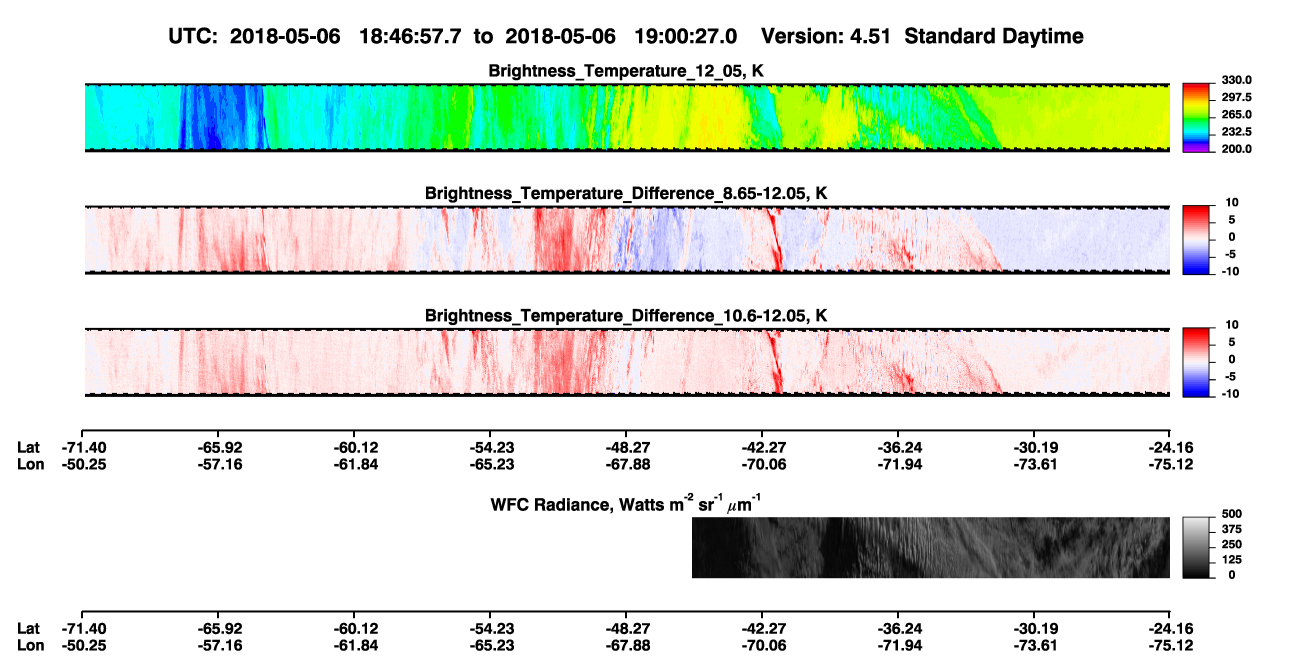Image resolution: width=1300 pixels, height=667 pixels.
Task: Click longitude '-71.94' on the upper axis
Action: 898,464
